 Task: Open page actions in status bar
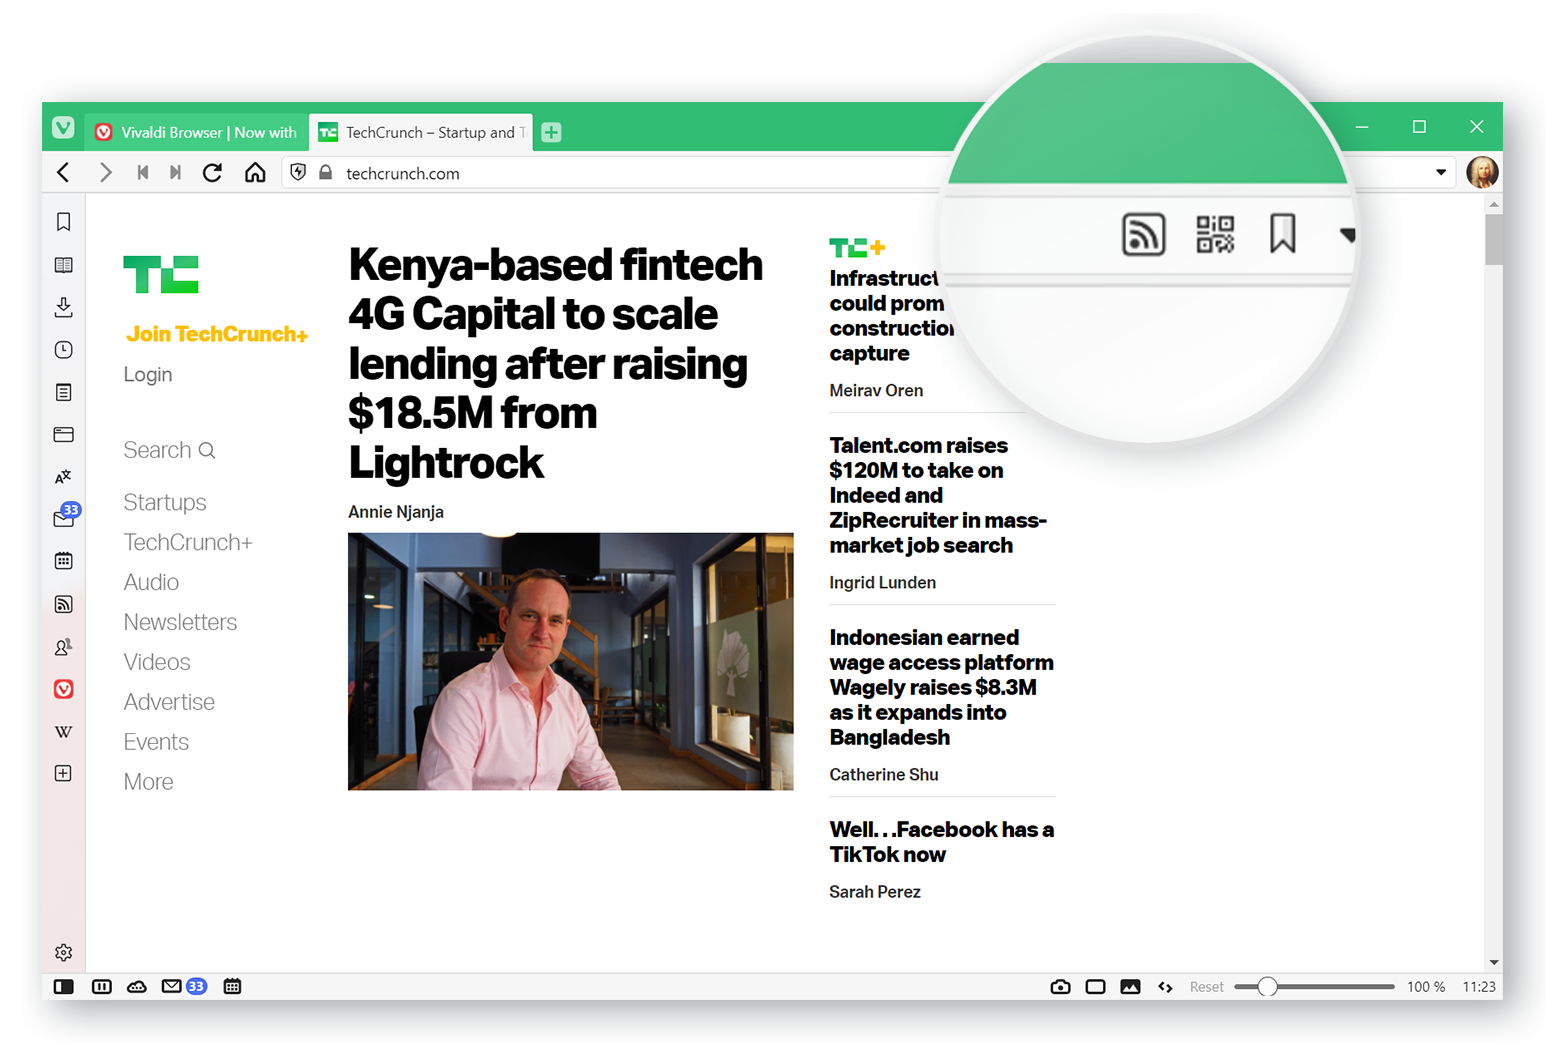coord(1165,987)
